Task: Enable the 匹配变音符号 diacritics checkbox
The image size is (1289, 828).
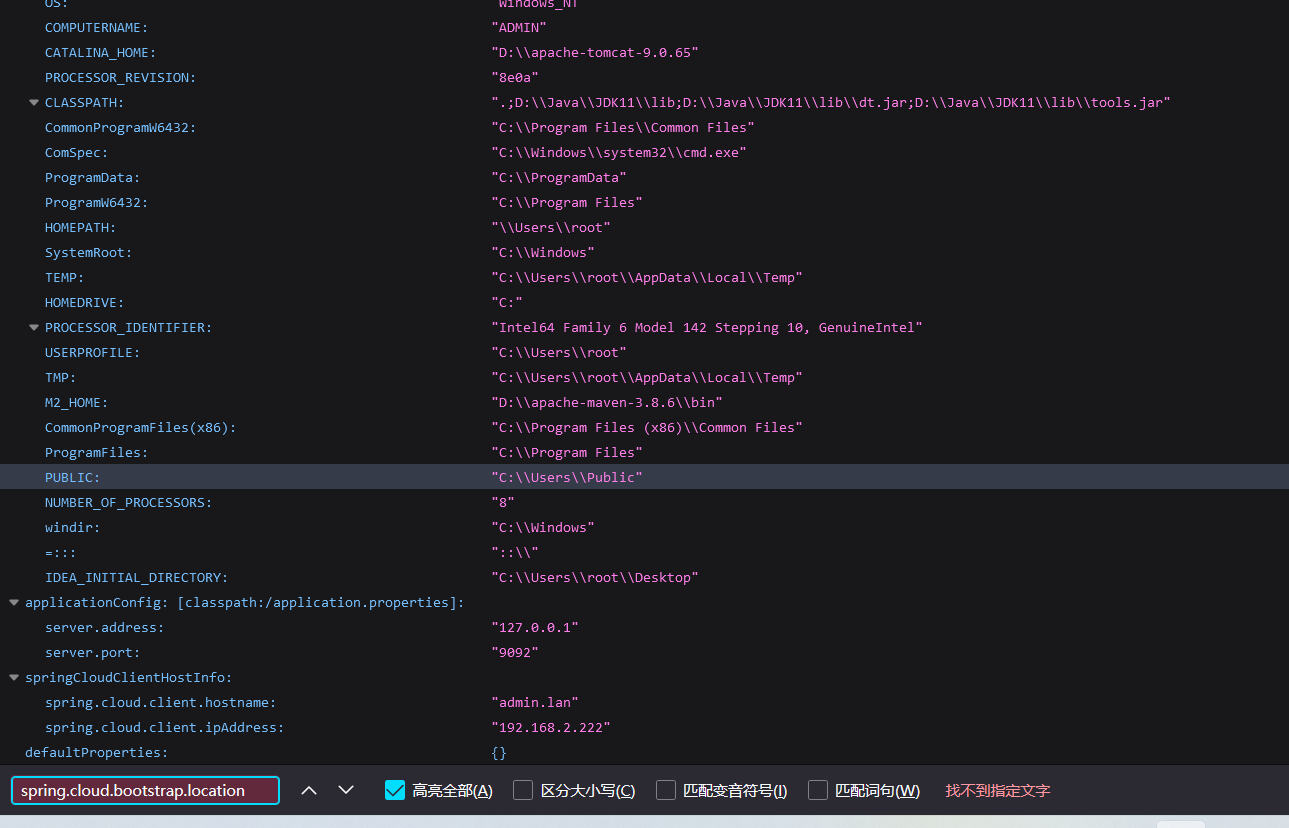Action: (666, 790)
